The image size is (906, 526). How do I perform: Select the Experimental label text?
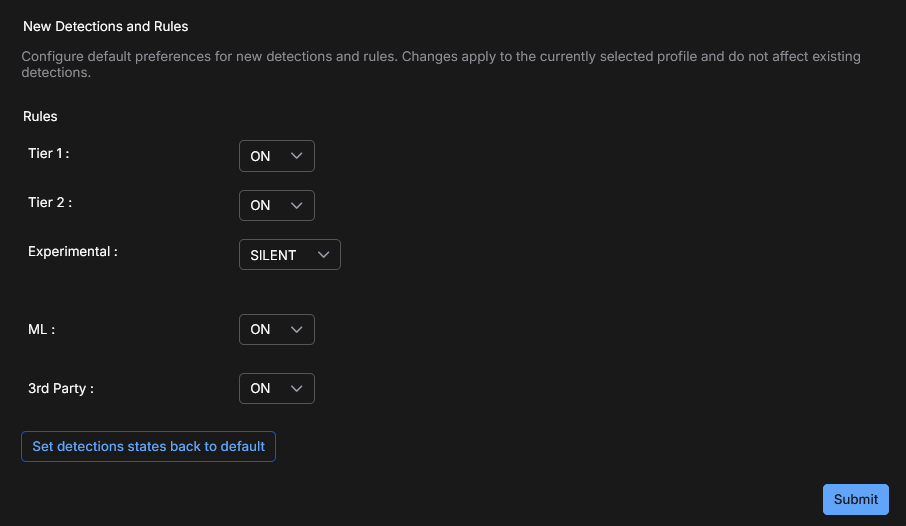[x=72, y=252]
